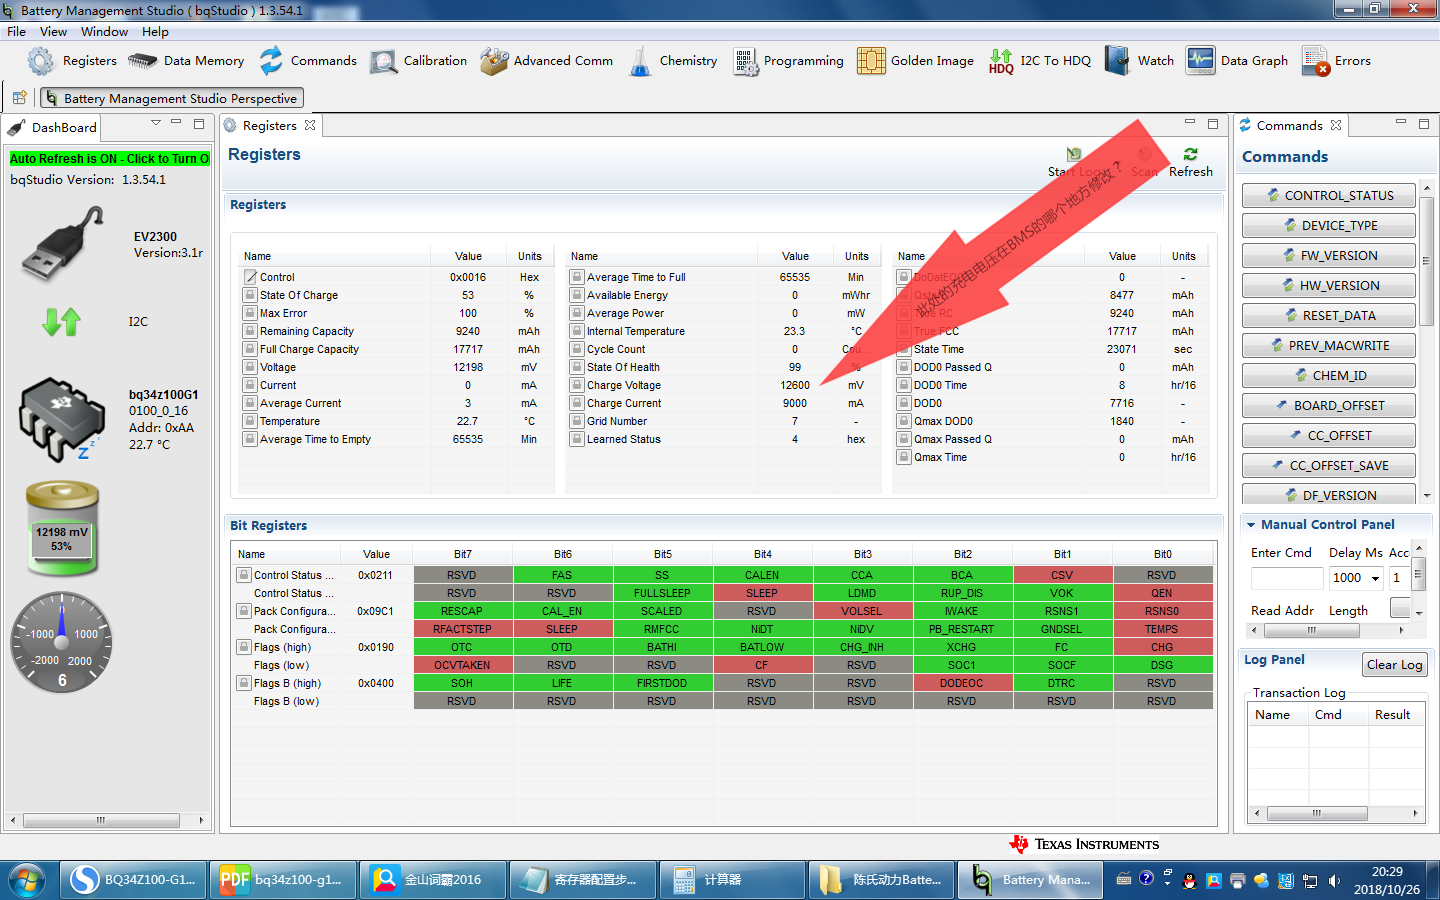Screen dimensions: 1440x900
Task: Open the Chemistry flask icon
Action: [x=640, y=62]
